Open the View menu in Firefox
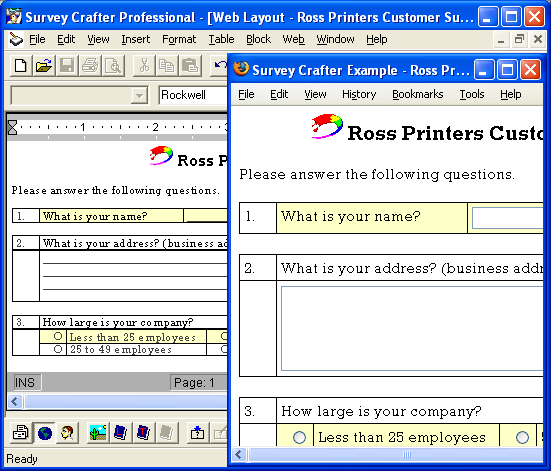 [x=315, y=94]
